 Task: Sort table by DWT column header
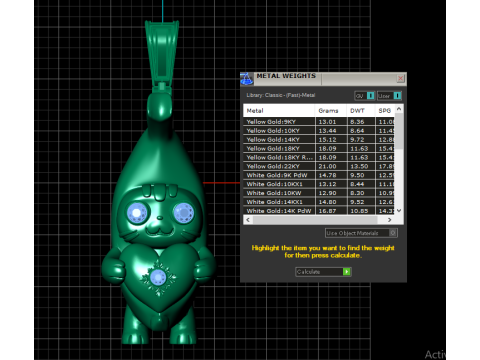[361, 111]
